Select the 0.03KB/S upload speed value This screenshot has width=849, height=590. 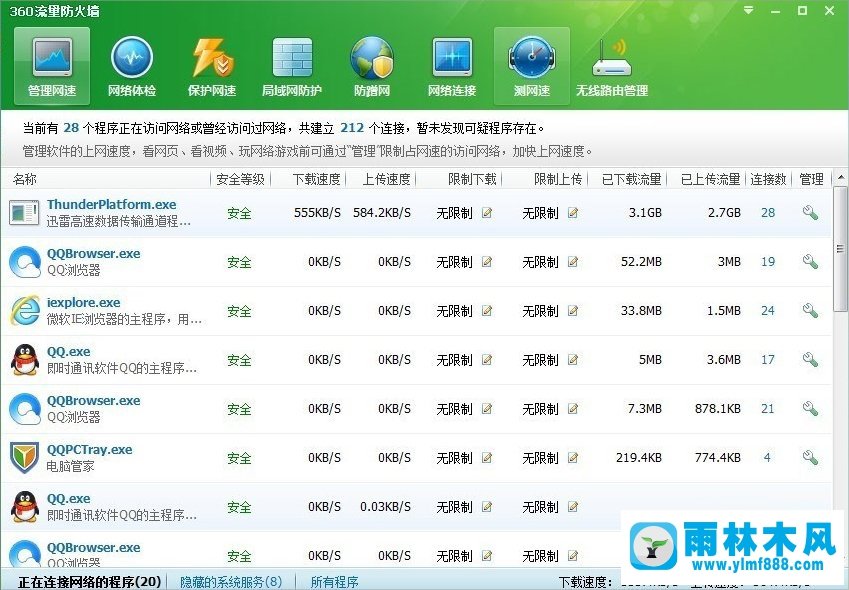(x=386, y=507)
